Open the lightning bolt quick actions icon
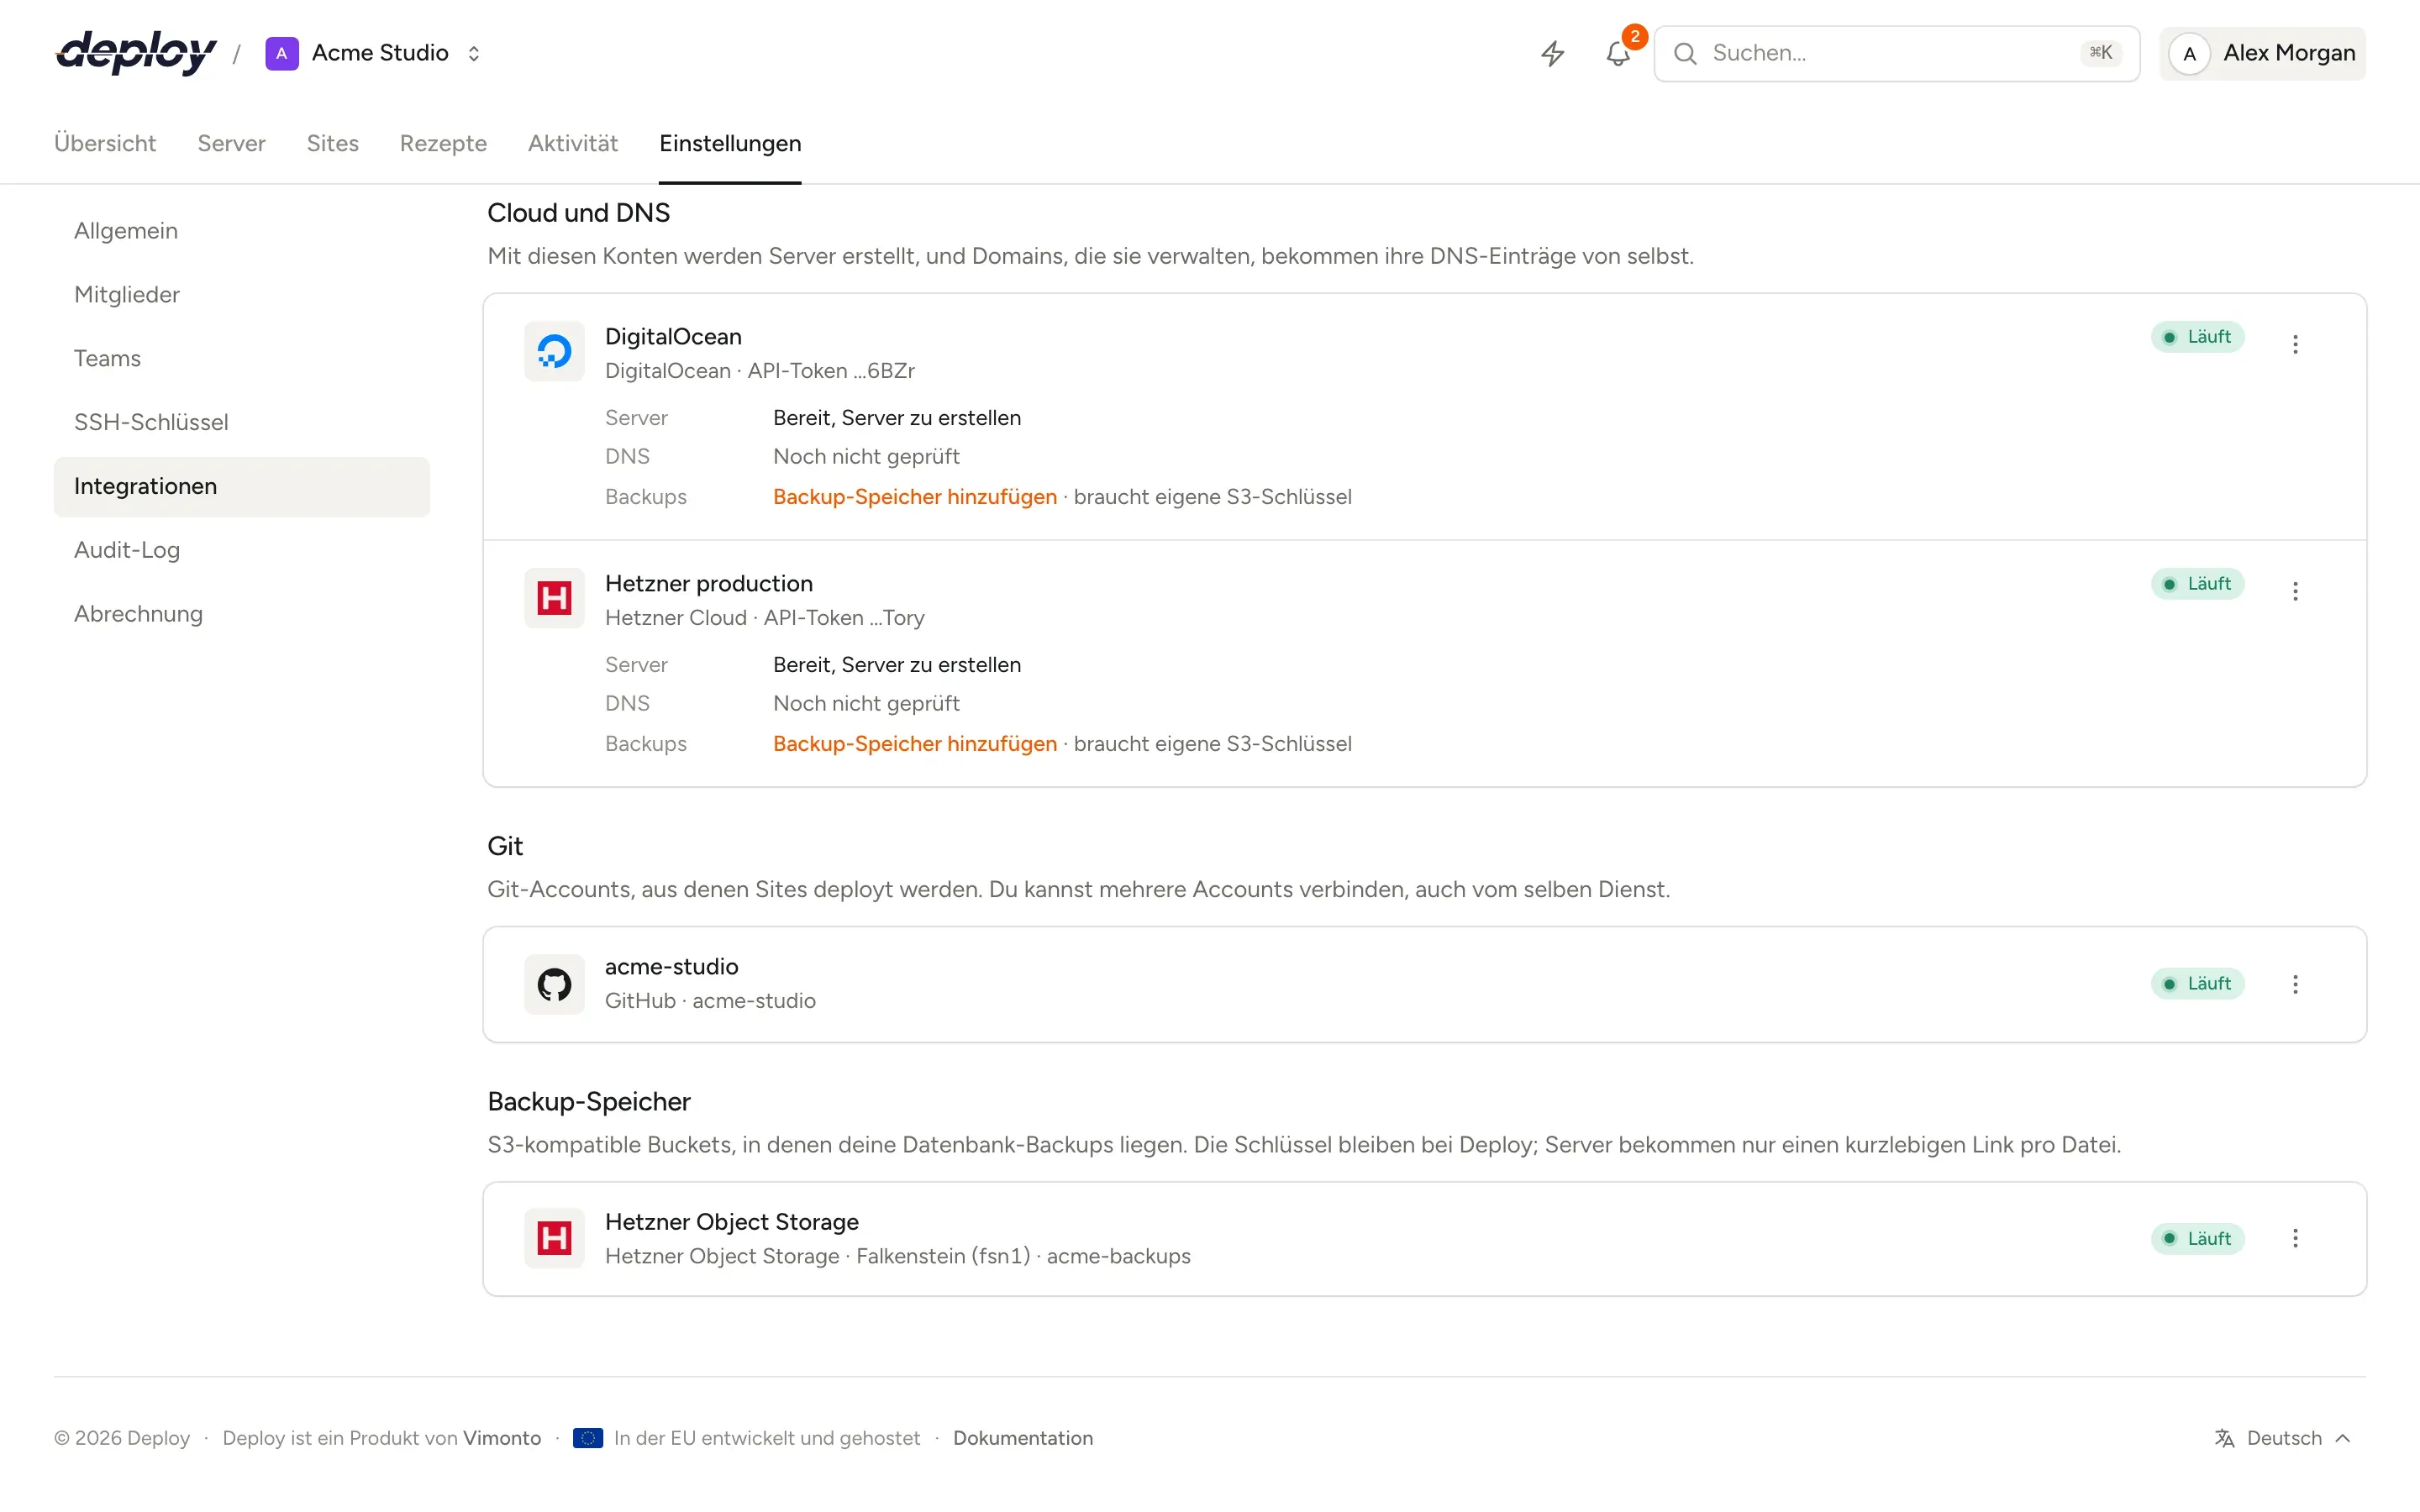Viewport: 2420px width, 1512px height. click(x=1552, y=53)
